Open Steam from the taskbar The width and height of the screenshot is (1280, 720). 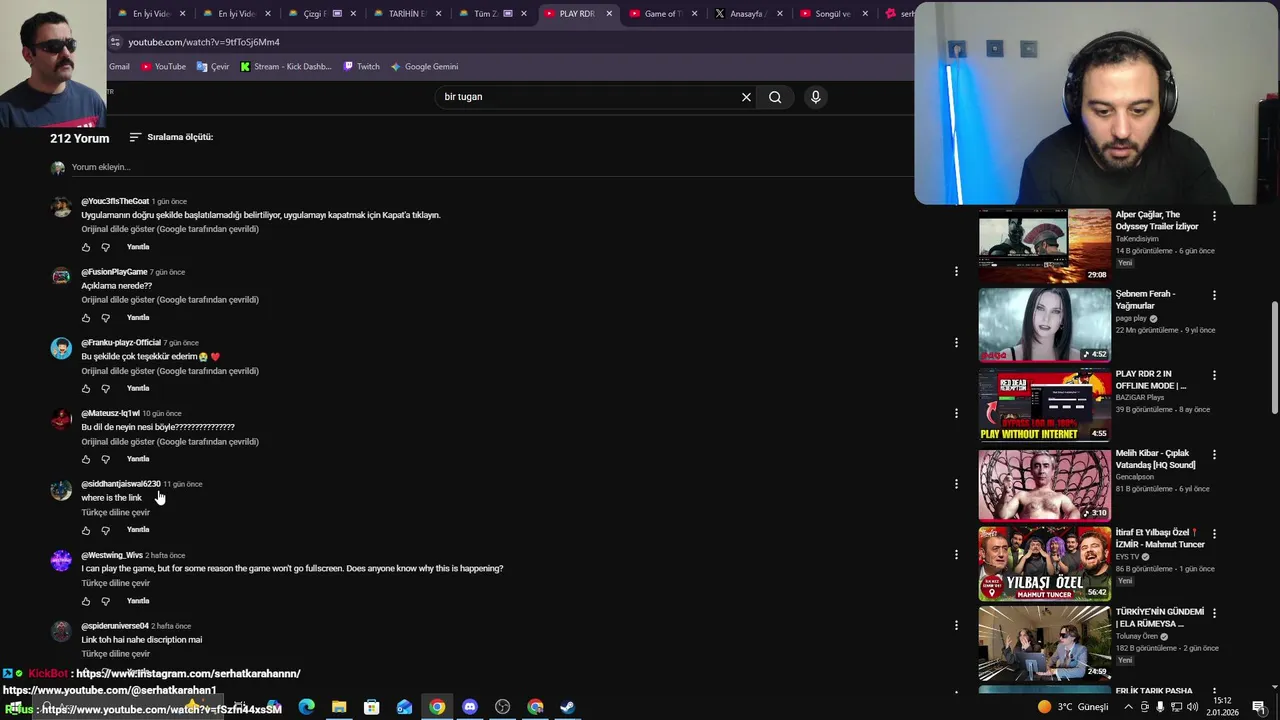pyautogui.click(x=567, y=707)
